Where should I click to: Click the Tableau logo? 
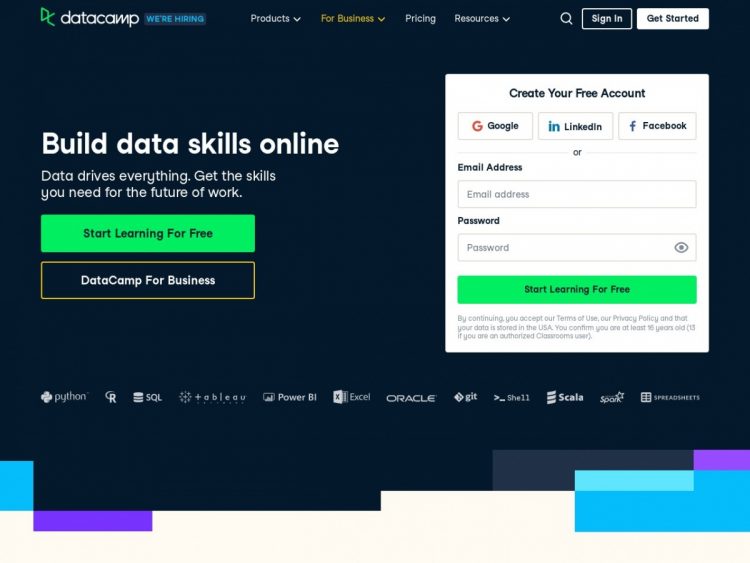[x=212, y=397]
